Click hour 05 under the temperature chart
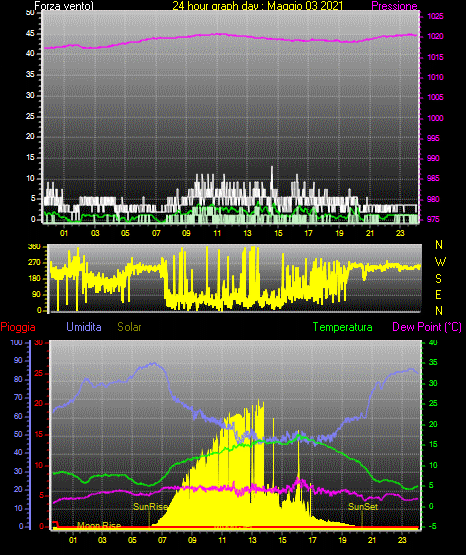 click(x=132, y=540)
